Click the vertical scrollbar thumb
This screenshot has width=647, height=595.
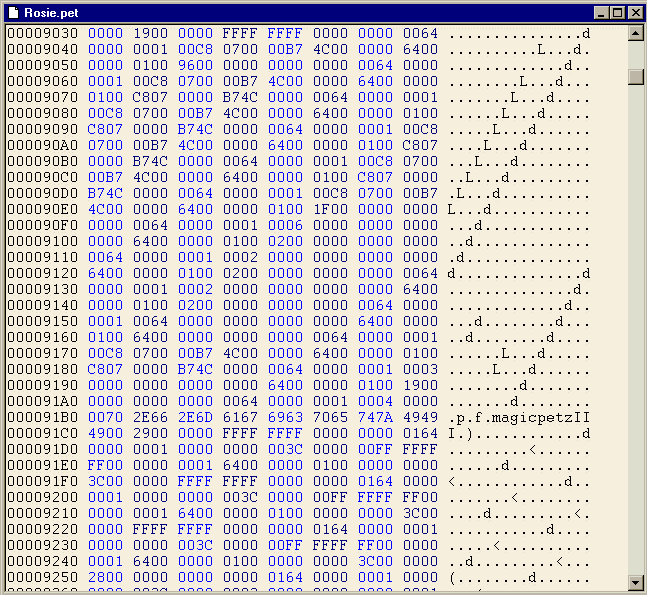pyautogui.click(x=636, y=77)
